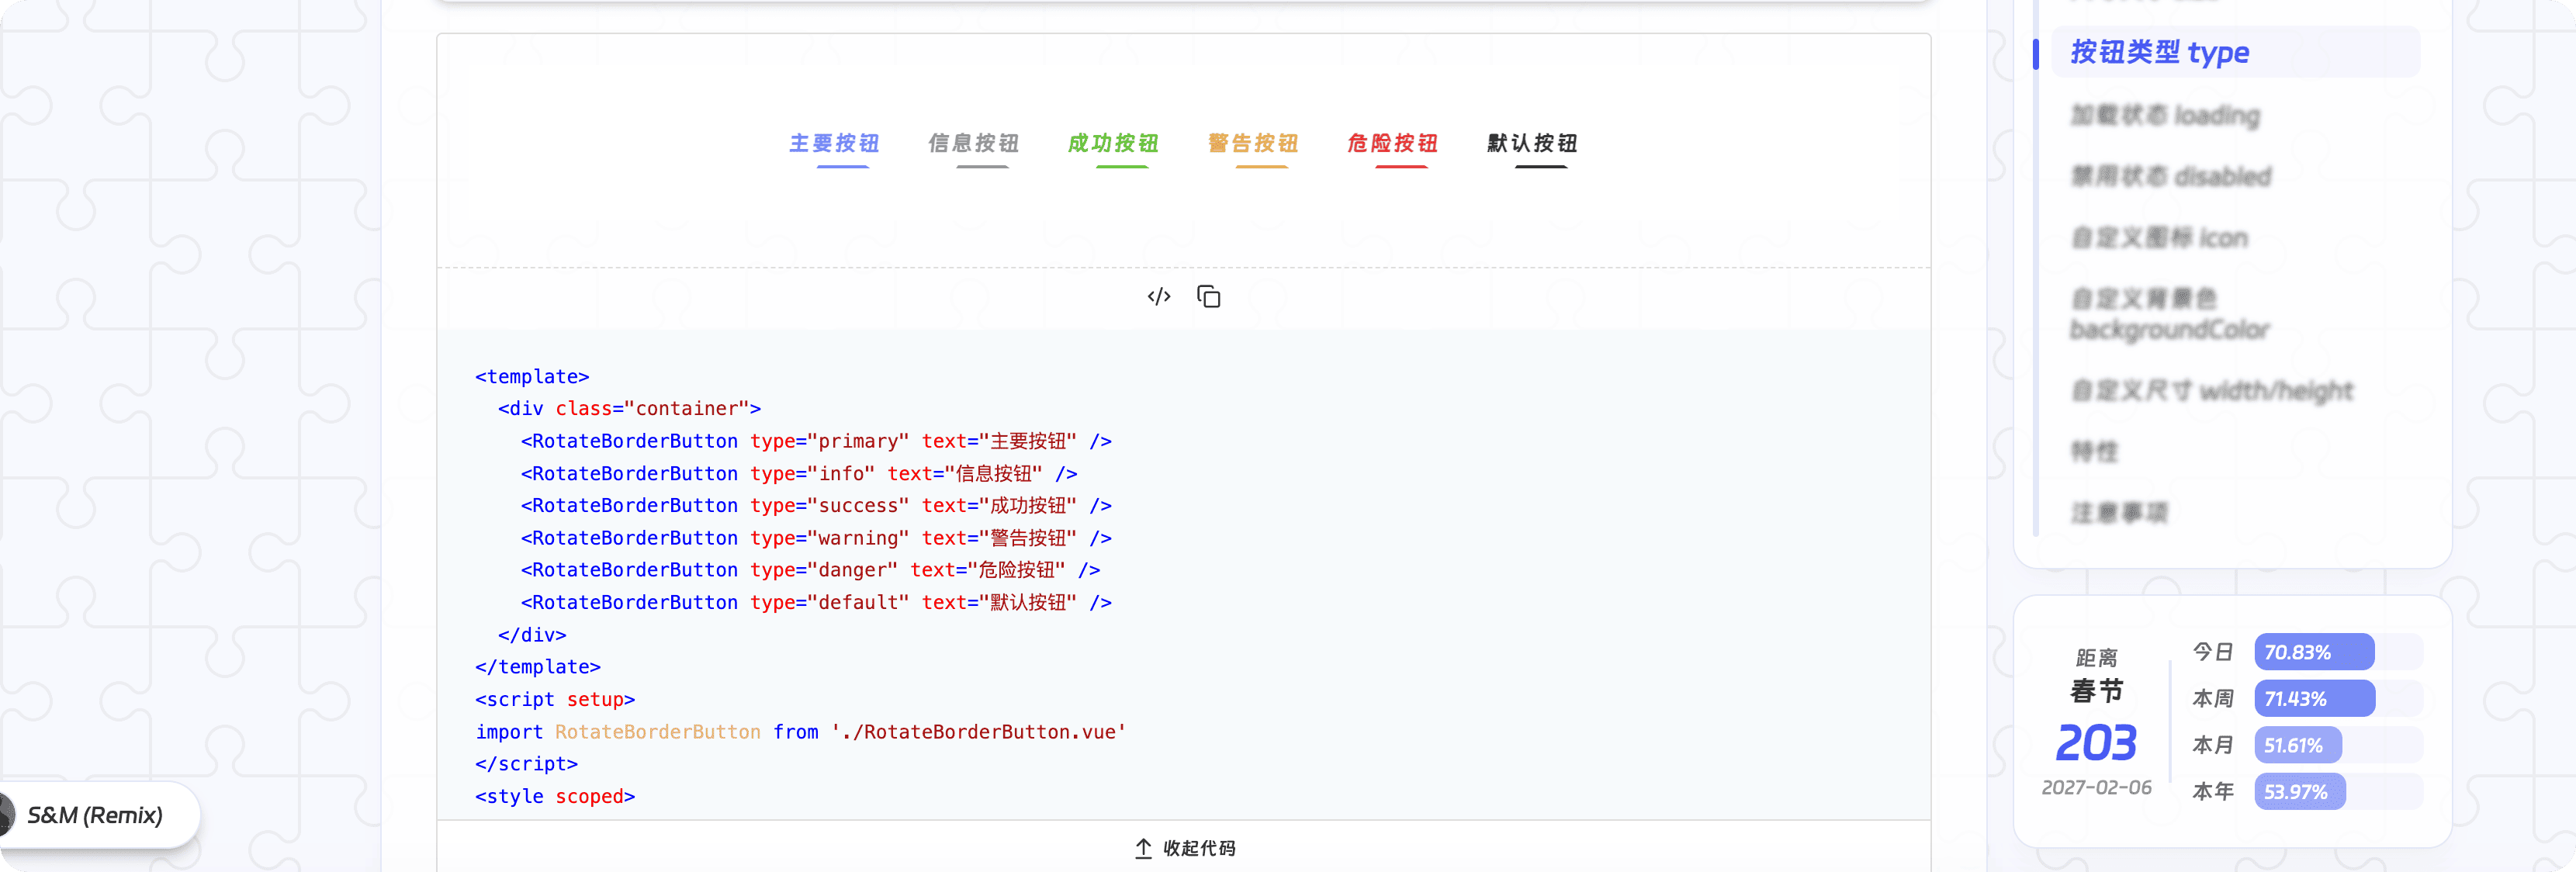Click the 203 days countdown number
Image resolution: width=2576 pixels, height=872 pixels.
coord(2096,743)
